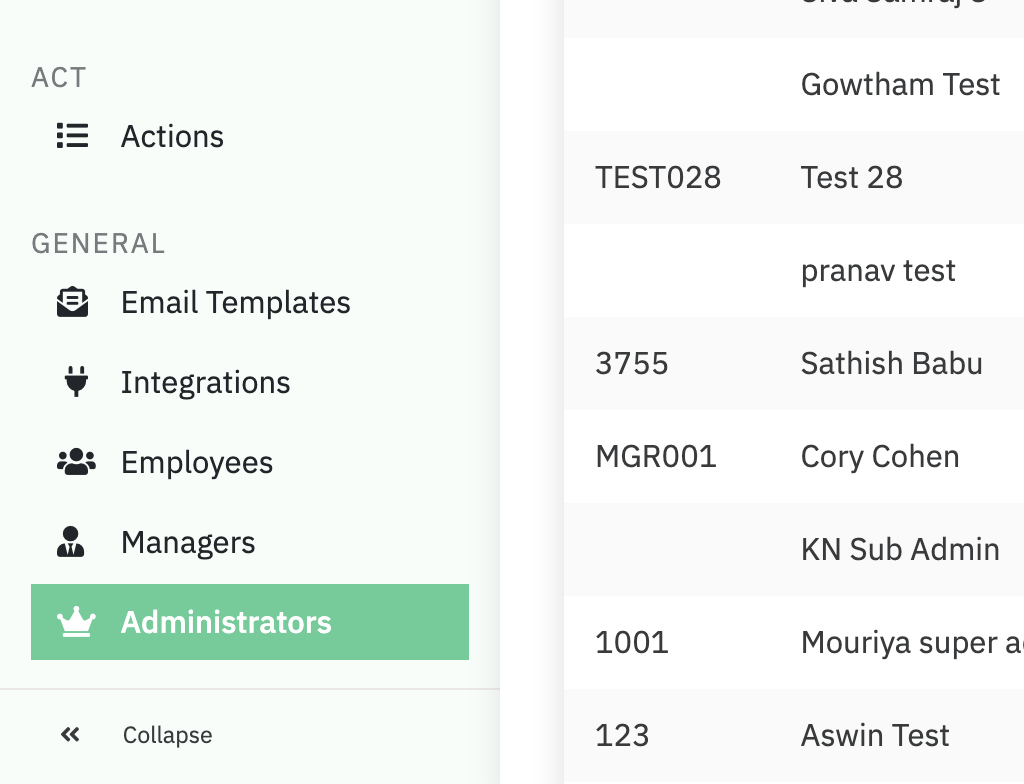Select the KN Sub Admin row
The image size is (1024, 784).
coord(900,549)
